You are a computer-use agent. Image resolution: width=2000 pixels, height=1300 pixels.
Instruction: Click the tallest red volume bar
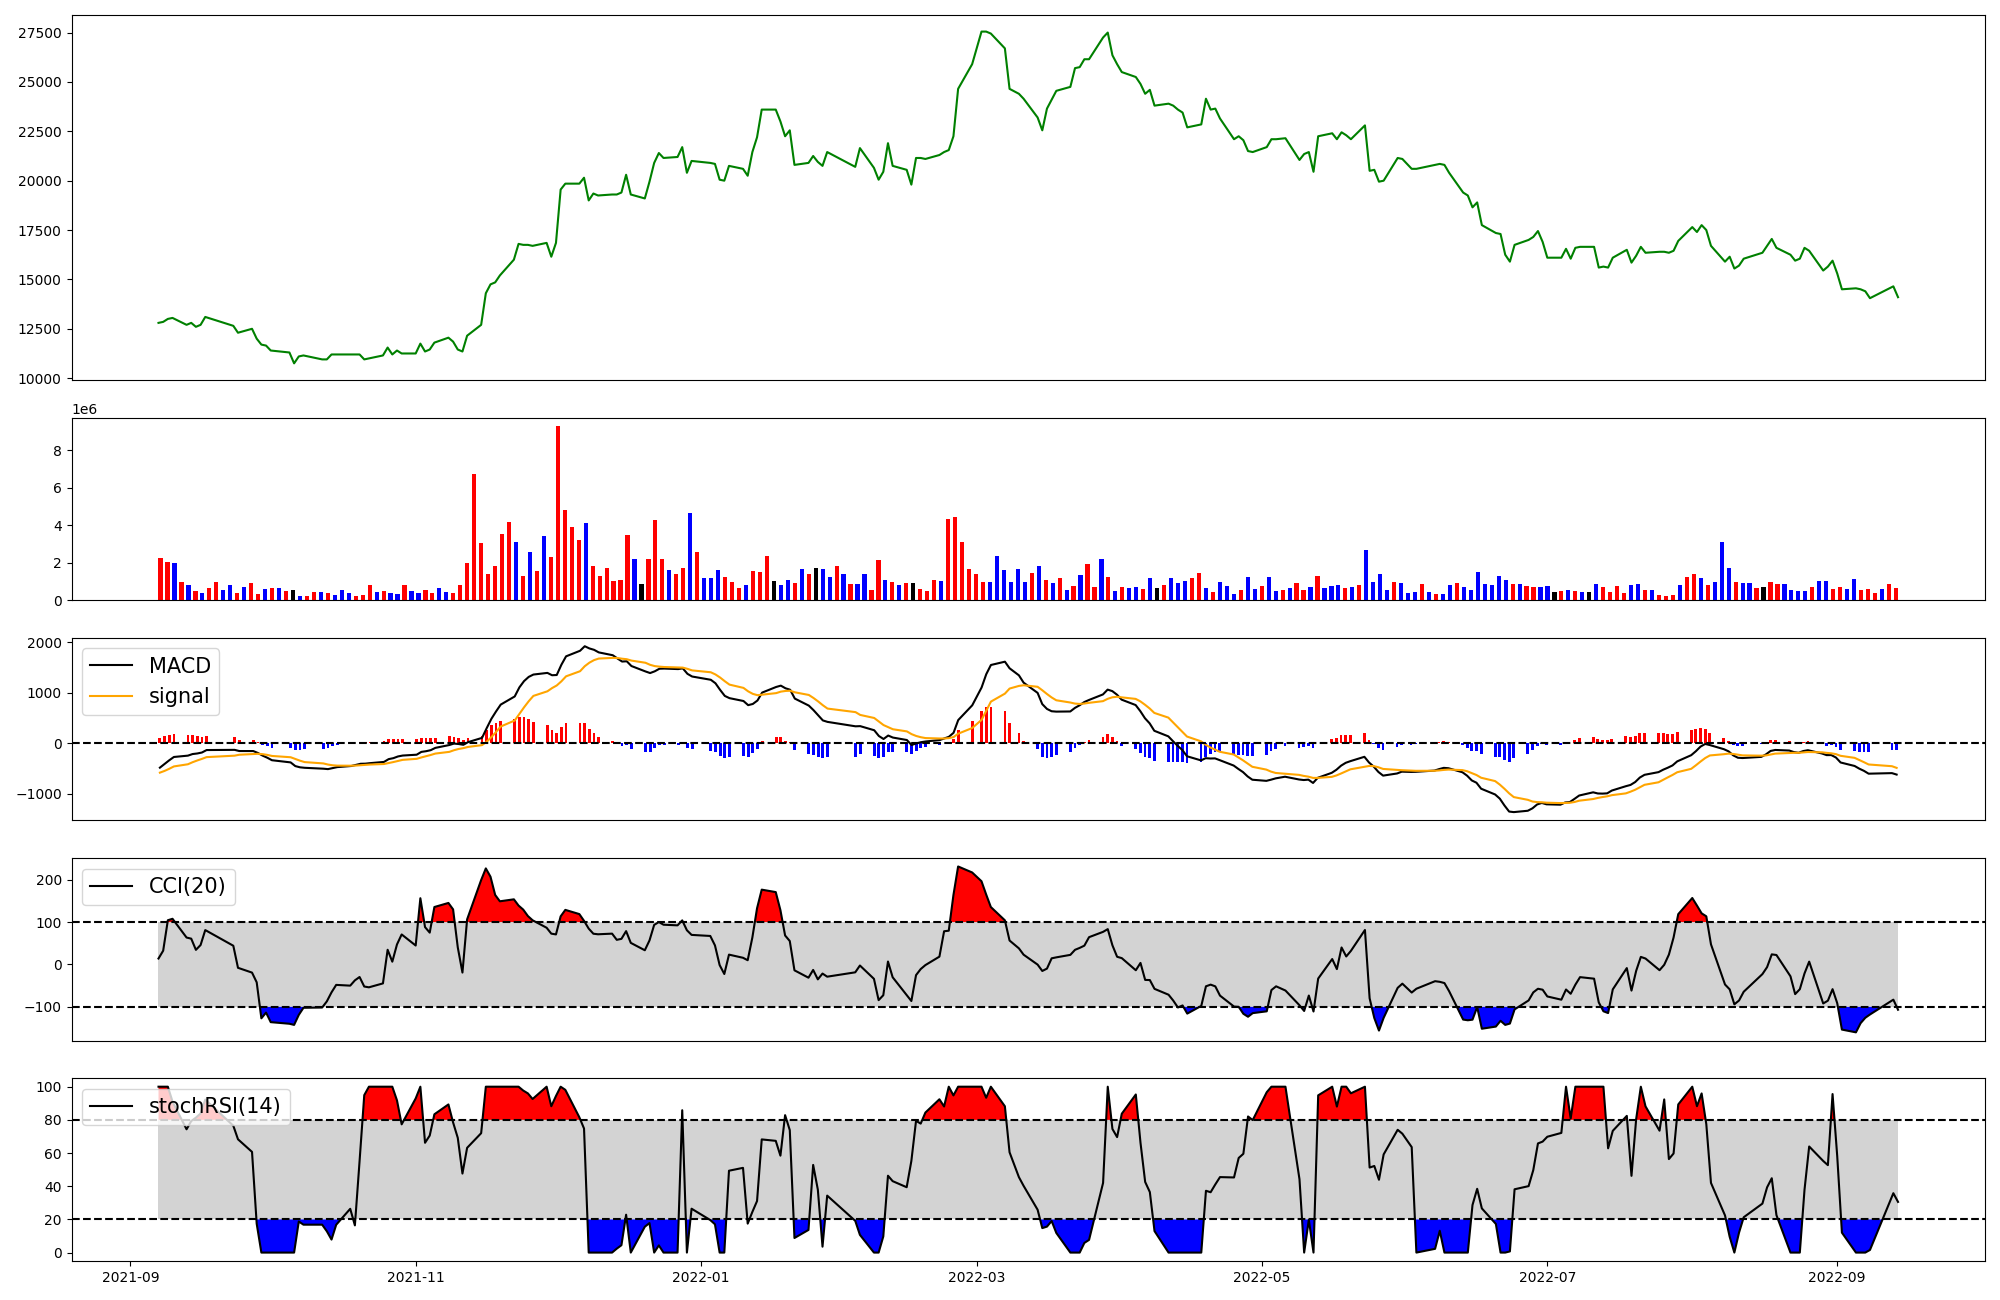click(558, 513)
